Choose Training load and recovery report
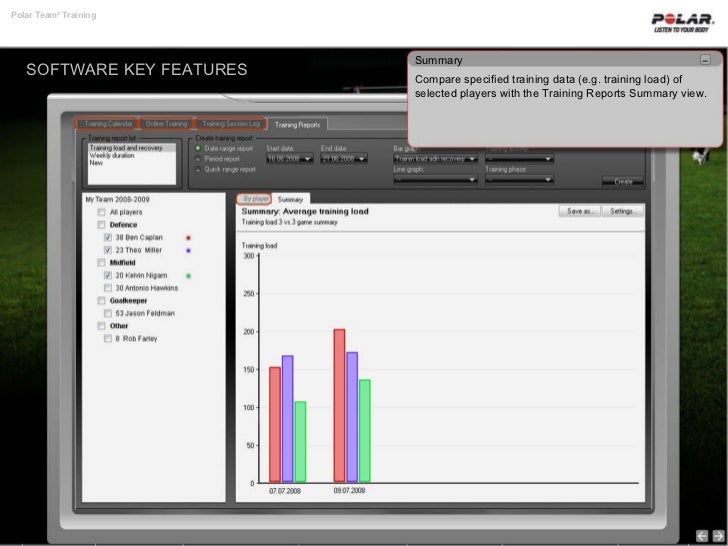Screen dimensions: 728x546 [132, 148]
